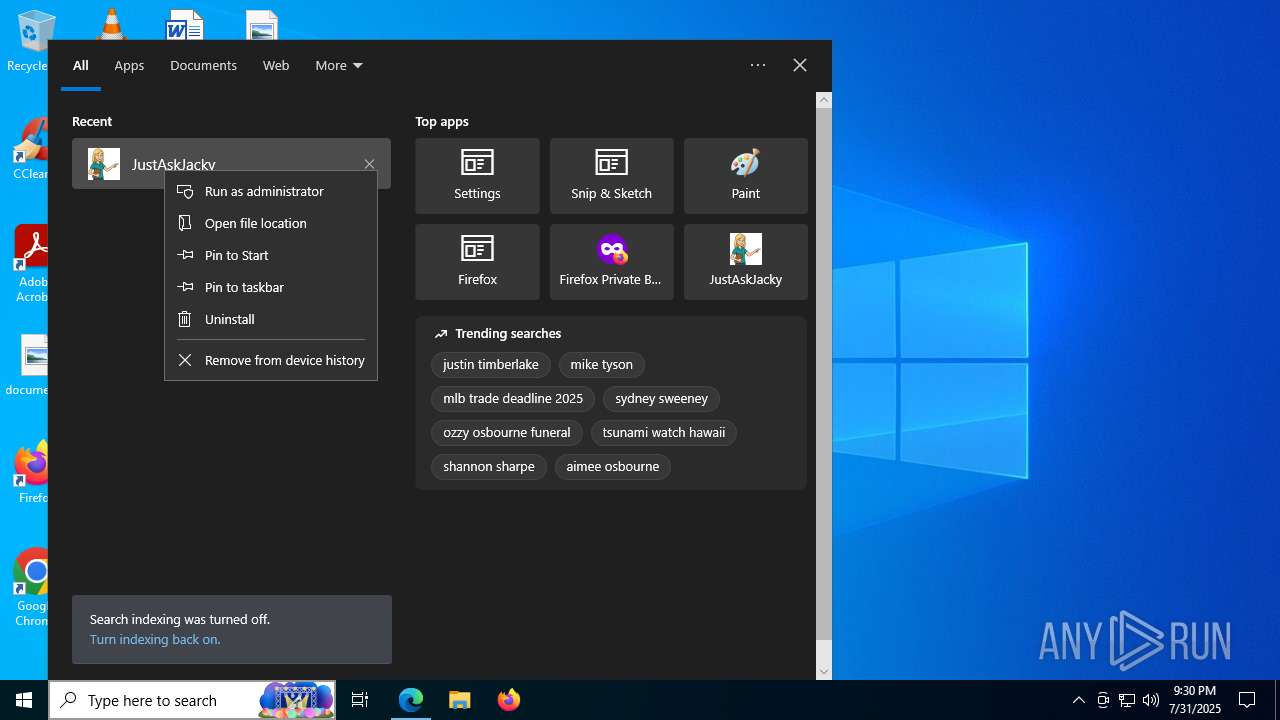Click Turn indexing back on link
Viewport: 1280px width, 720px height.
[x=155, y=639]
